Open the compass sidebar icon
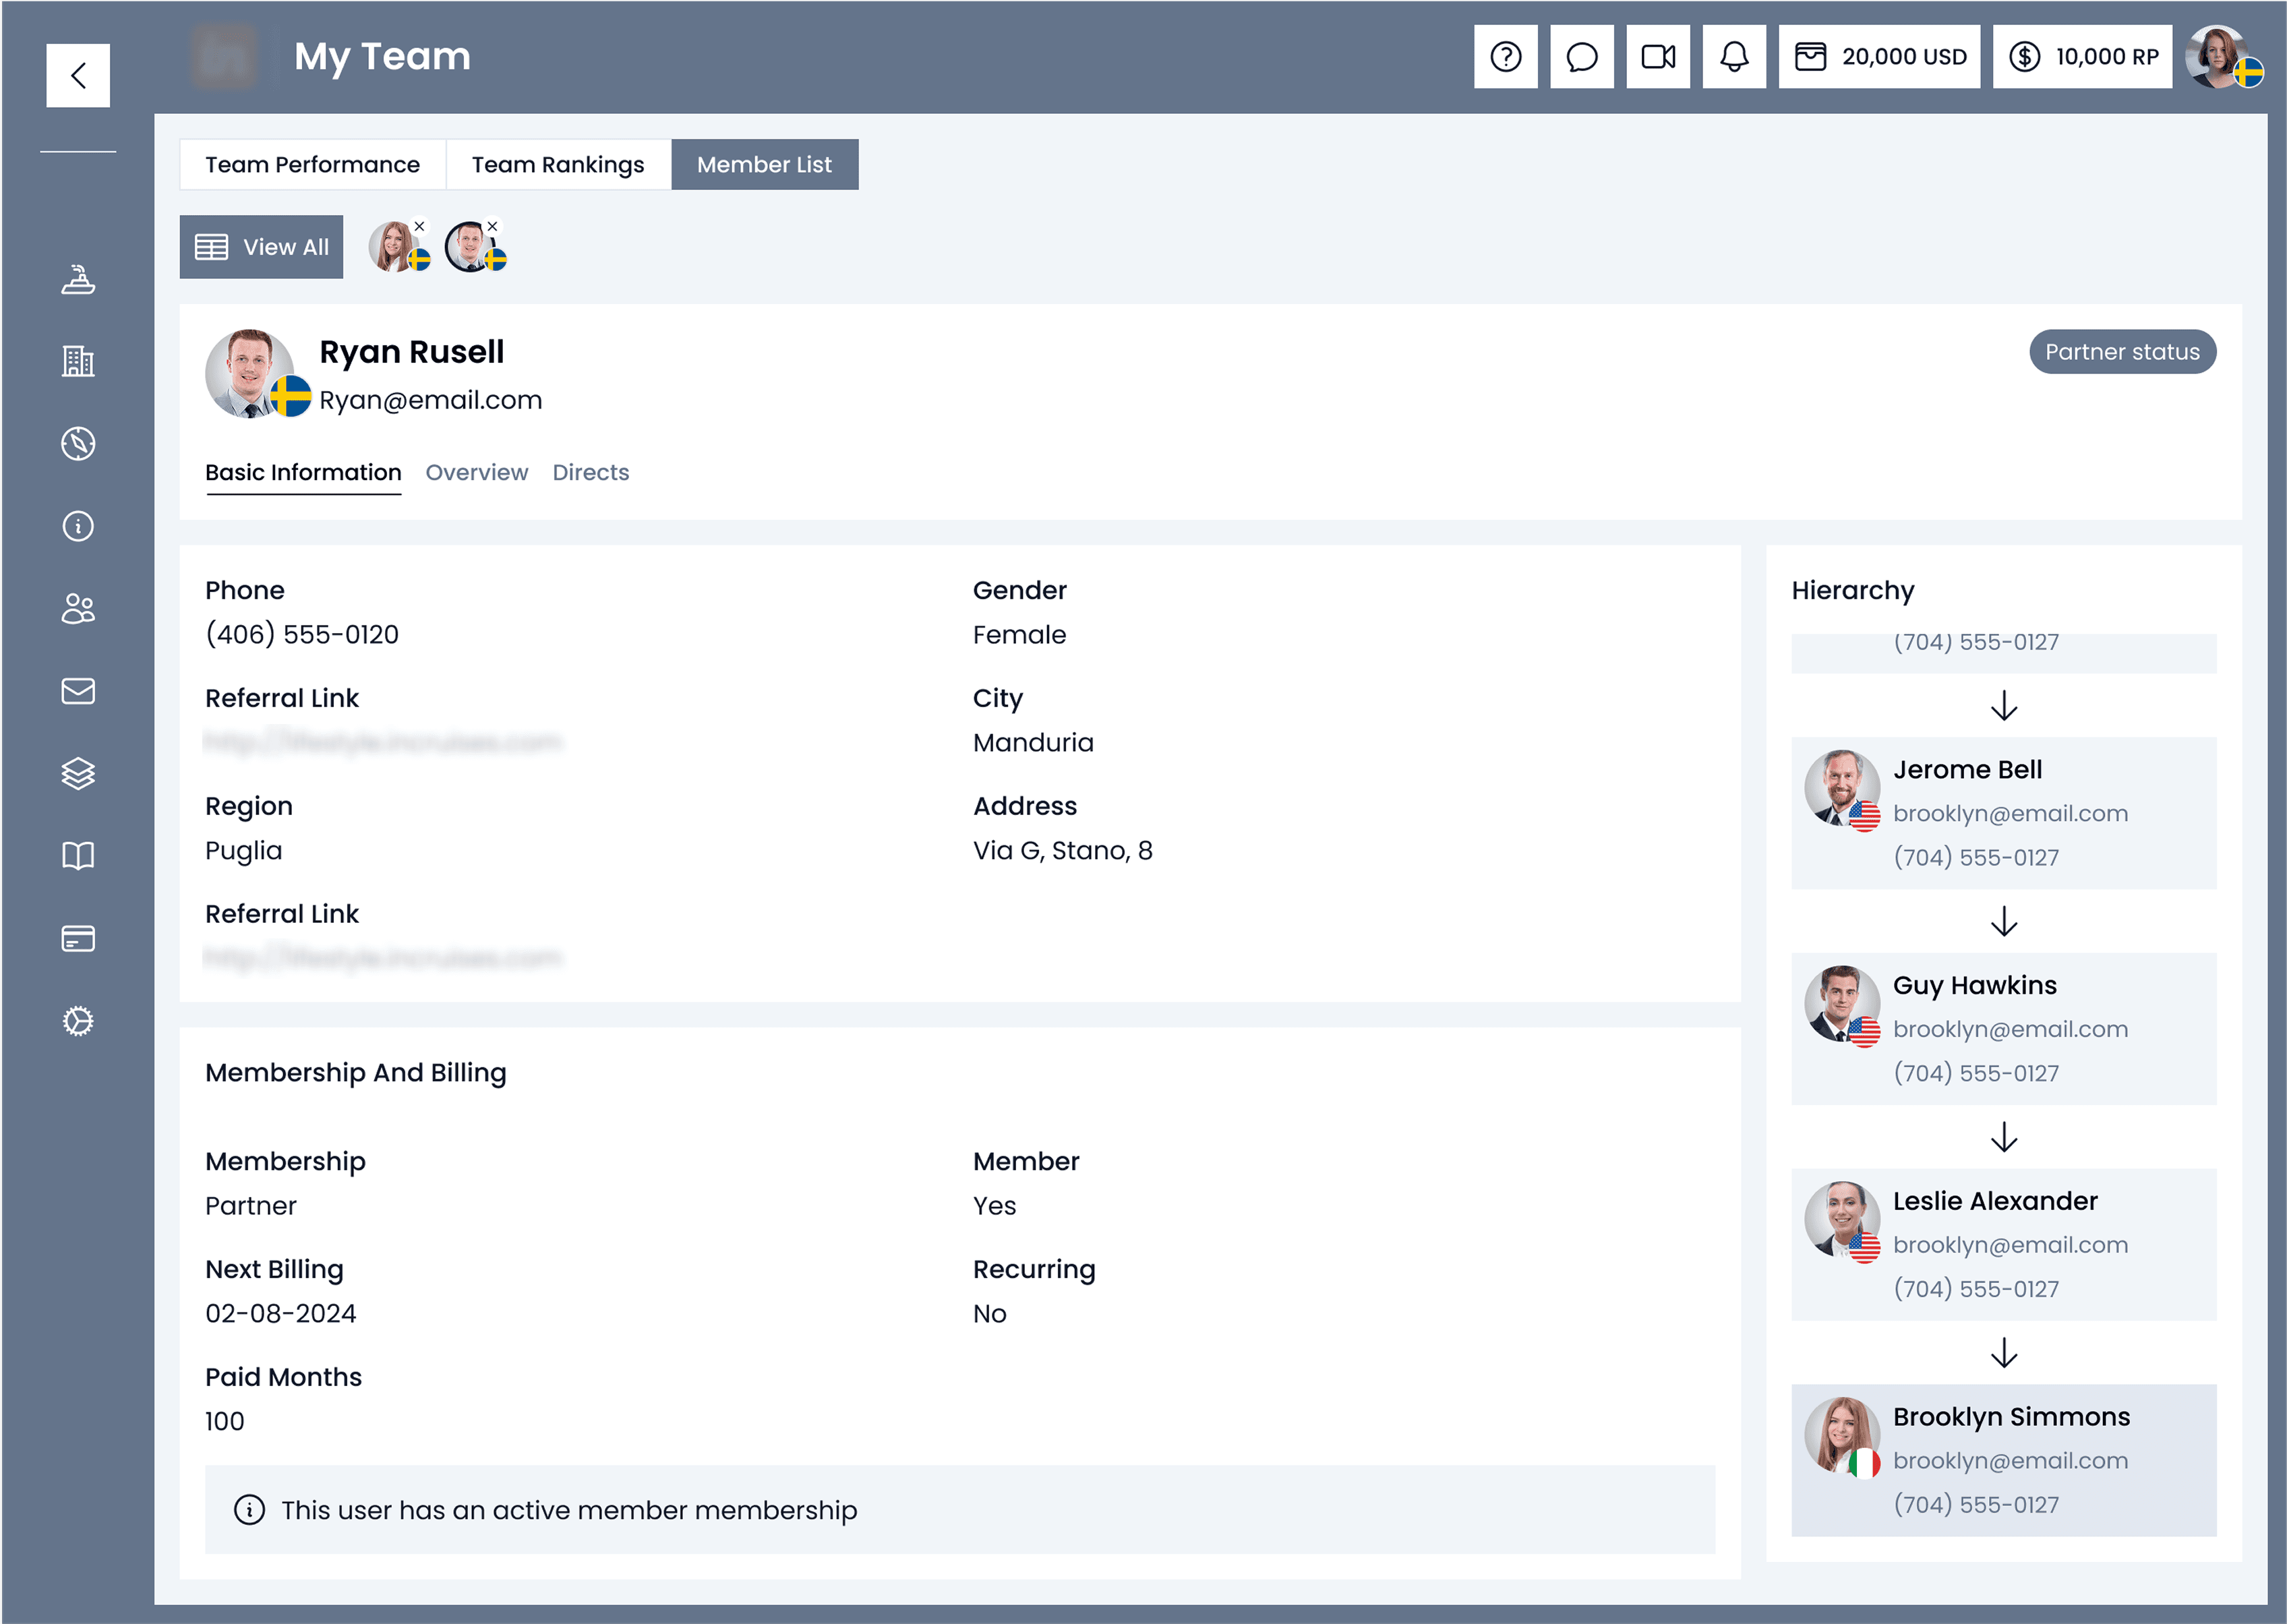This screenshot has width=2287, height=1624. [78, 443]
